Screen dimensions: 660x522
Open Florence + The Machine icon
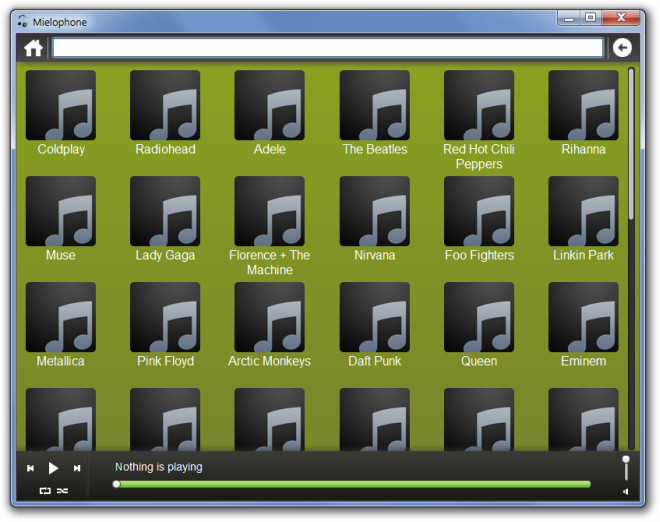(269, 211)
